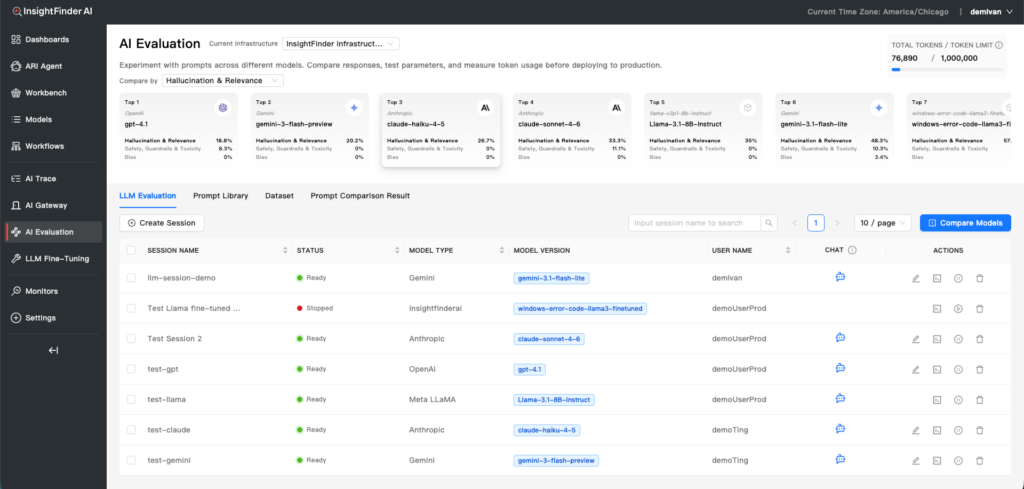Click the session name search field
Image resolution: width=1024 pixels, height=489 pixels.
tap(695, 223)
